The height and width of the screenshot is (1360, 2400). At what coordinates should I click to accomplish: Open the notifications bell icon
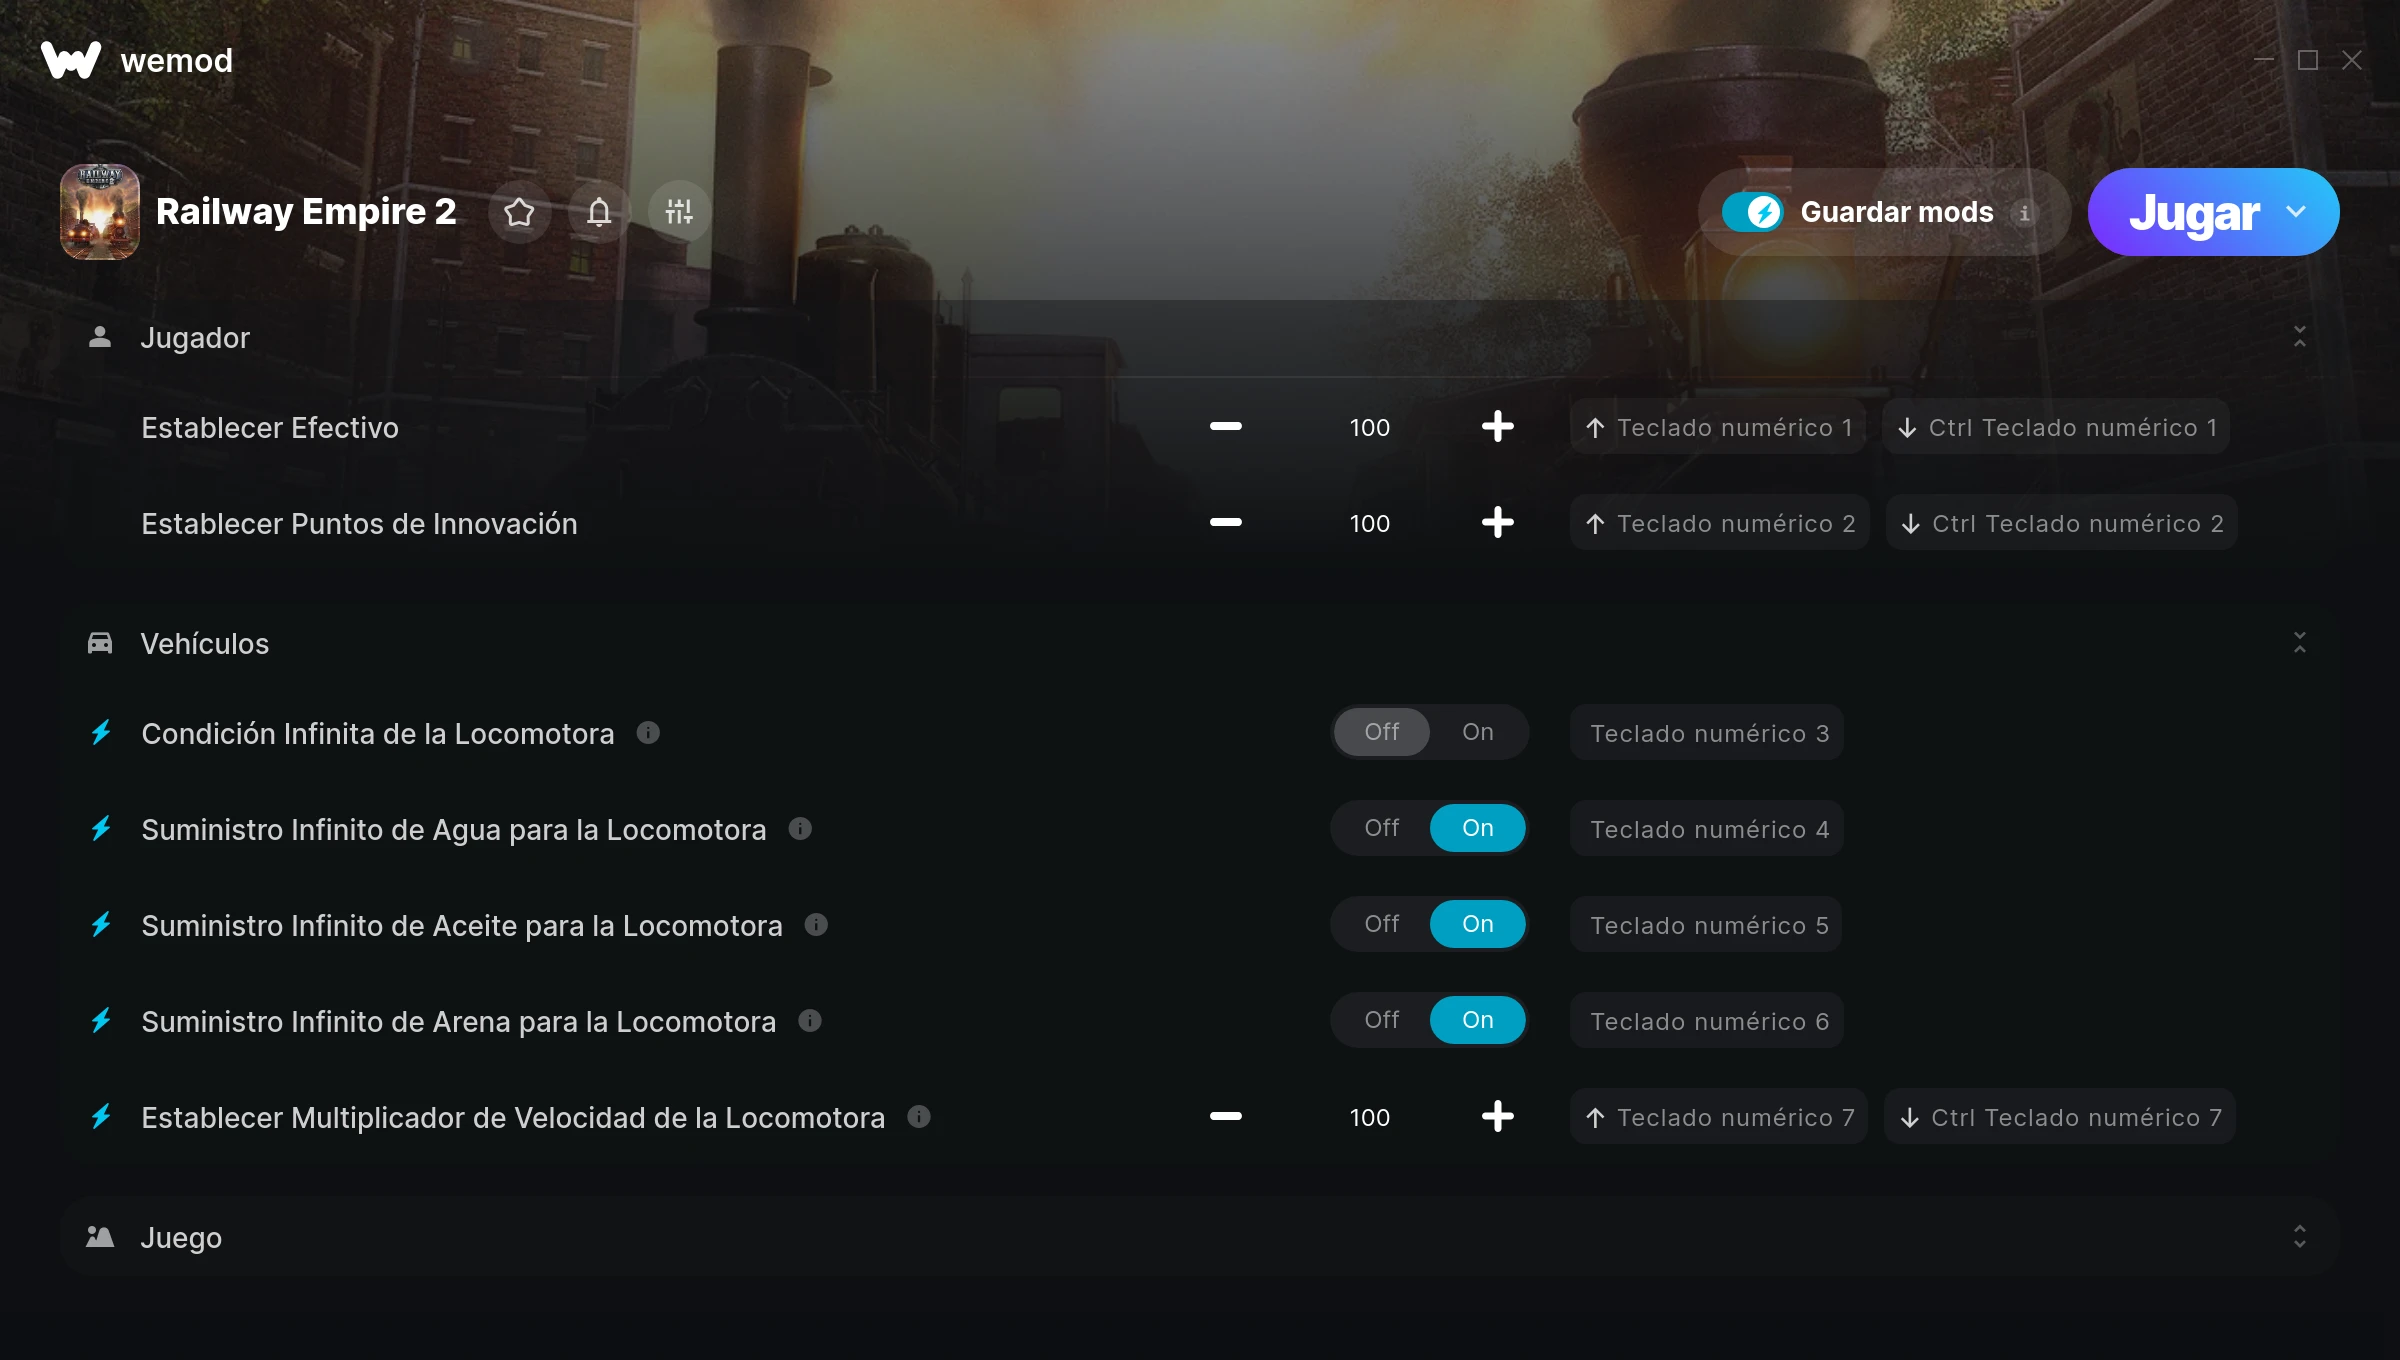point(599,212)
